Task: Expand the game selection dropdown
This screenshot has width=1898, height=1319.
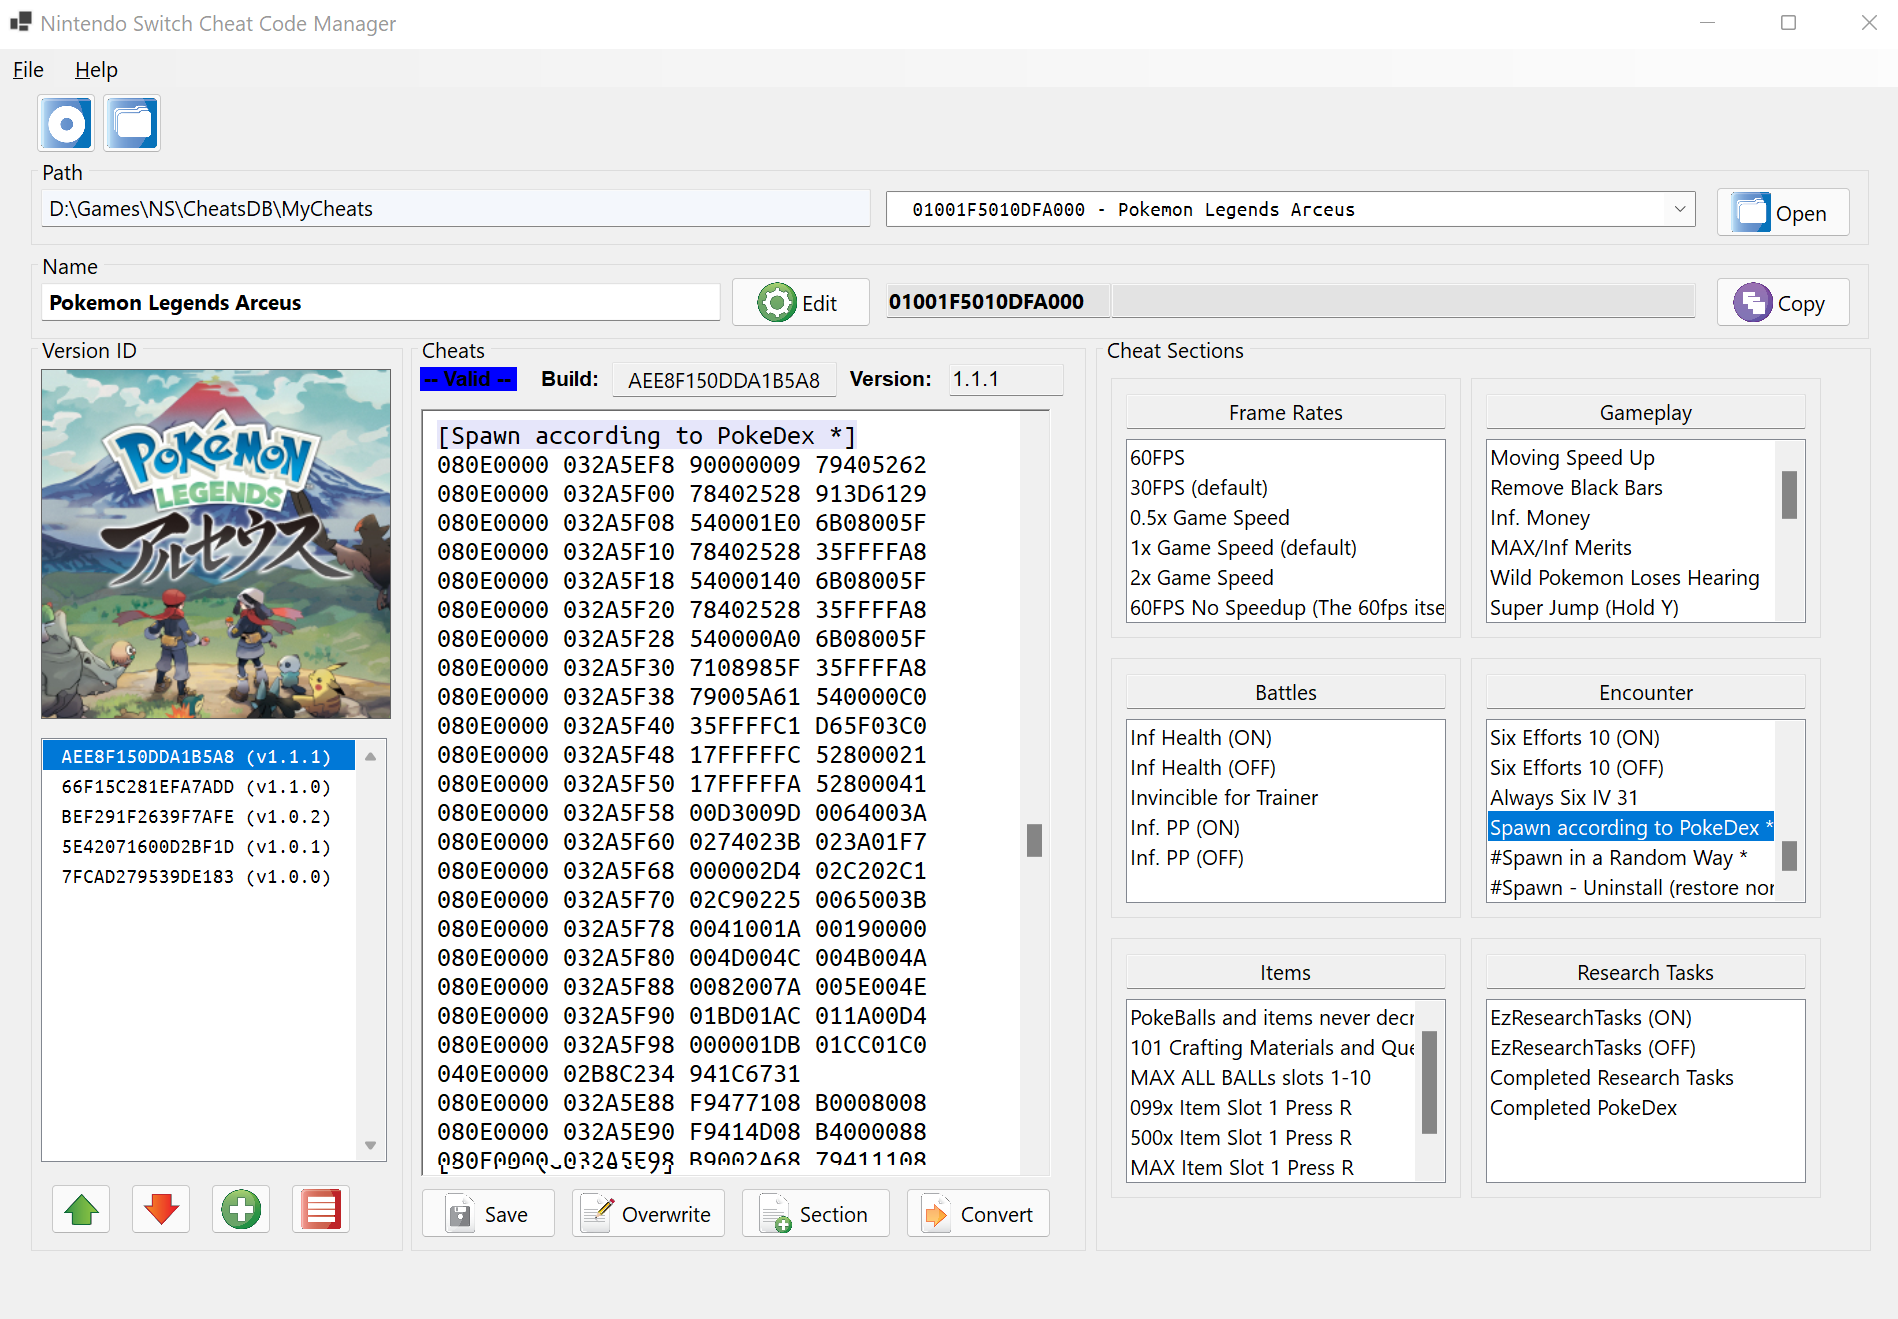Action: tap(1680, 209)
